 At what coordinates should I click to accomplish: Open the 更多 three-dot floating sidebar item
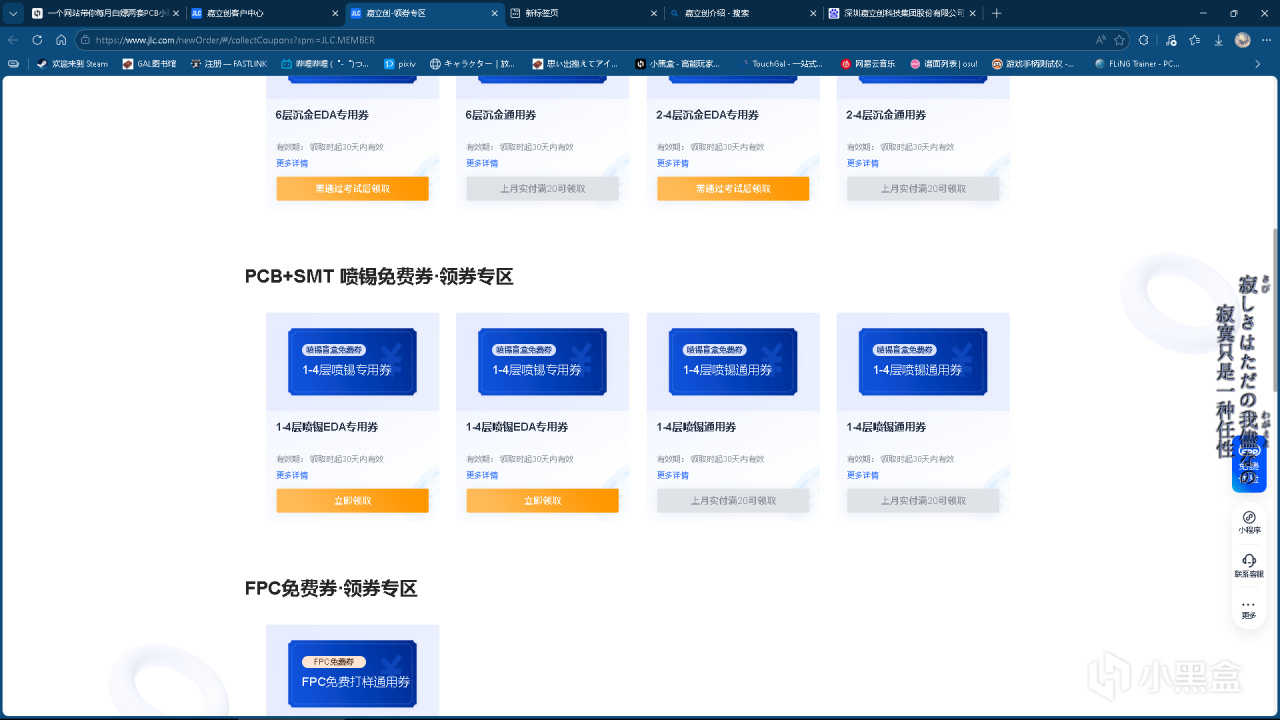(1249, 609)
